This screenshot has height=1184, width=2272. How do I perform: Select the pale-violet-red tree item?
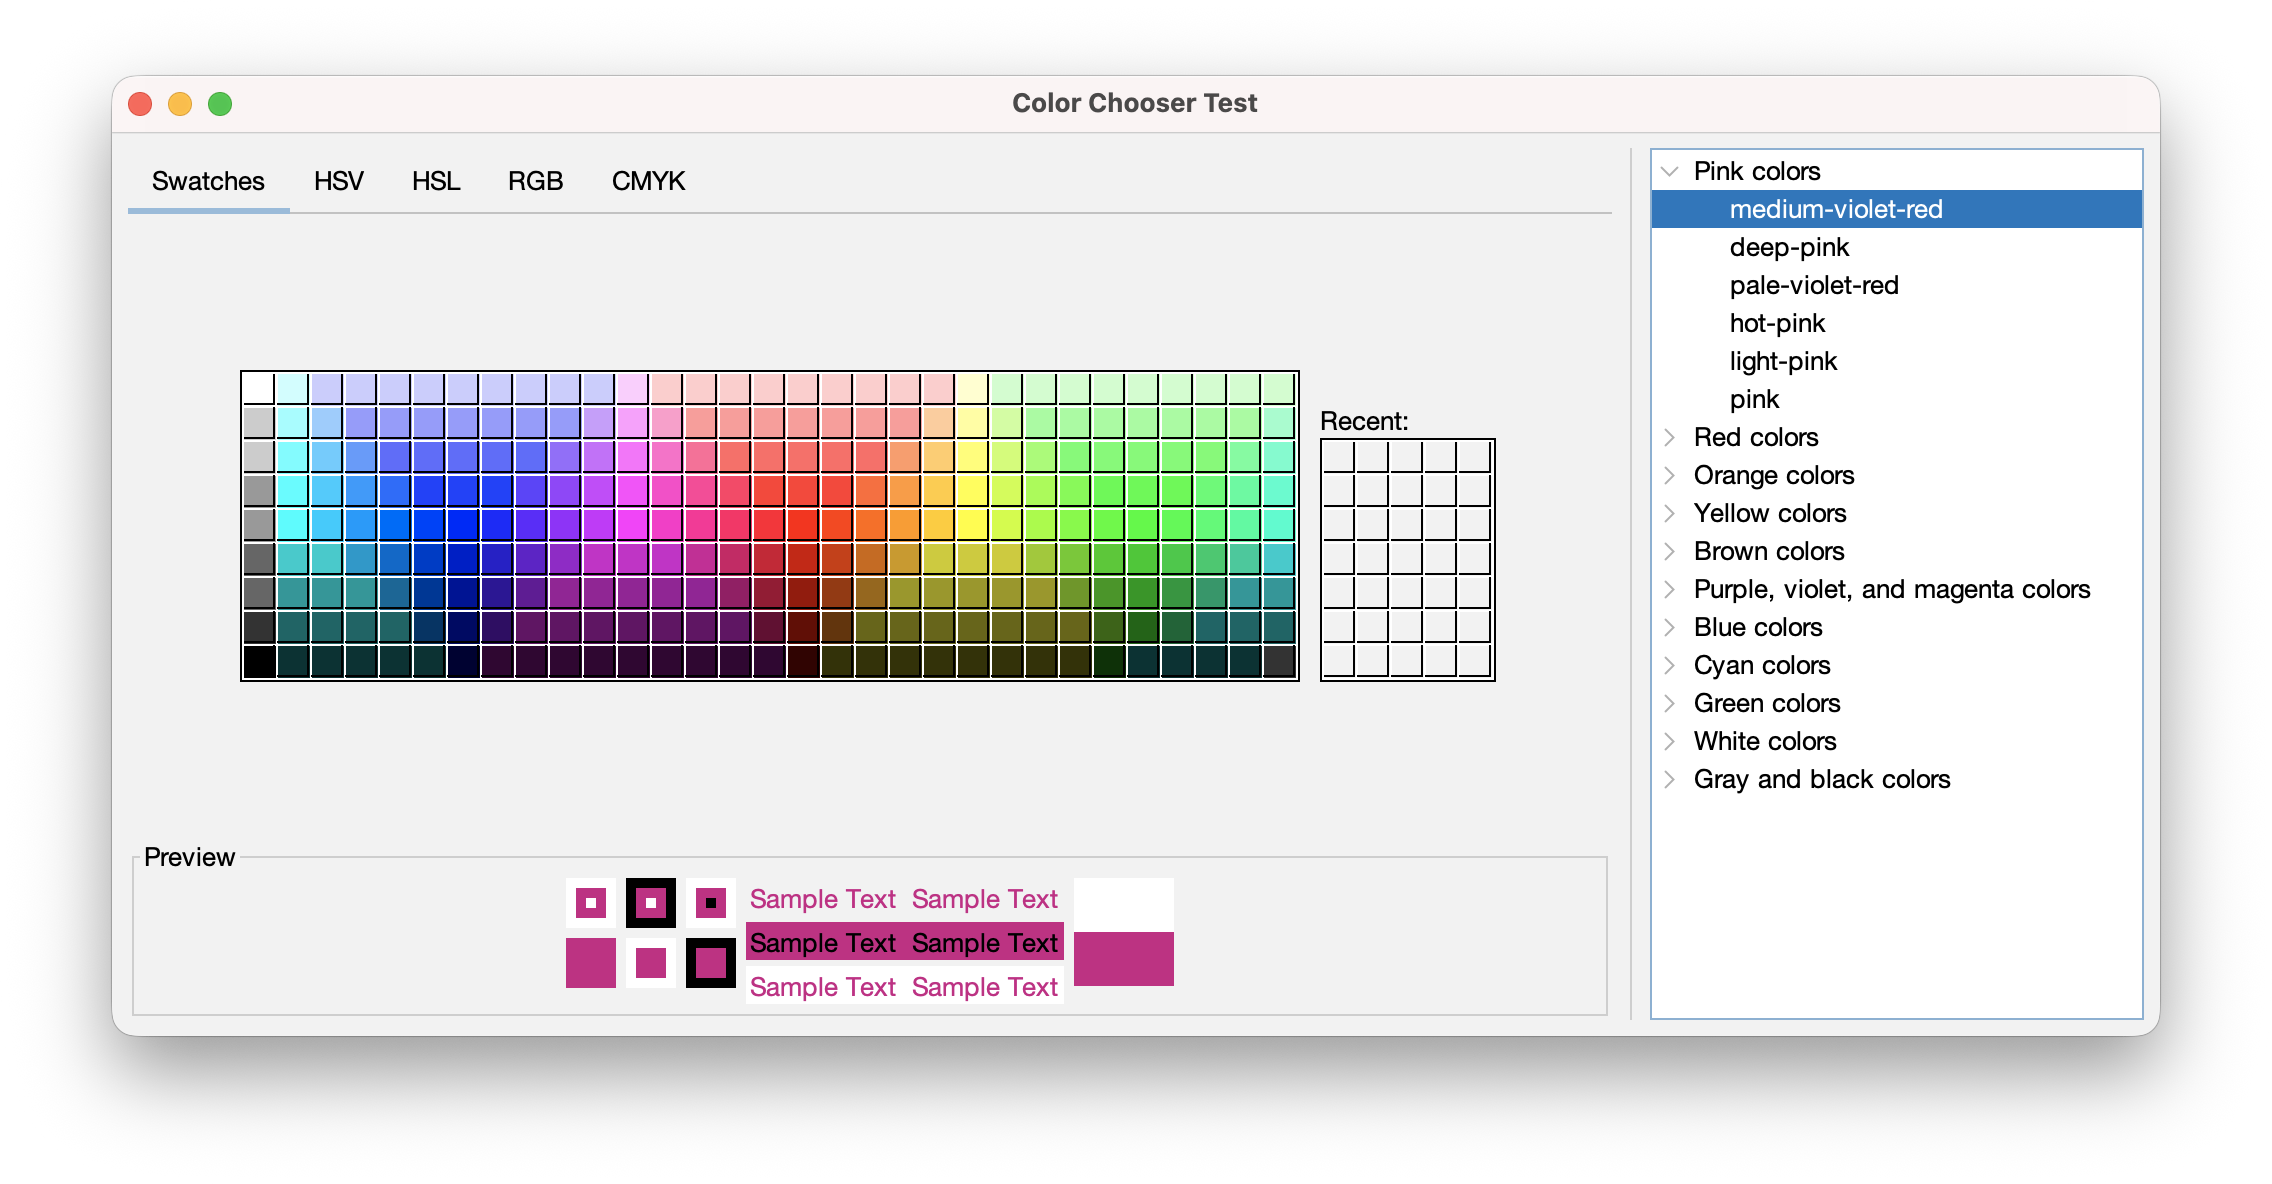tap(1813, 285)
